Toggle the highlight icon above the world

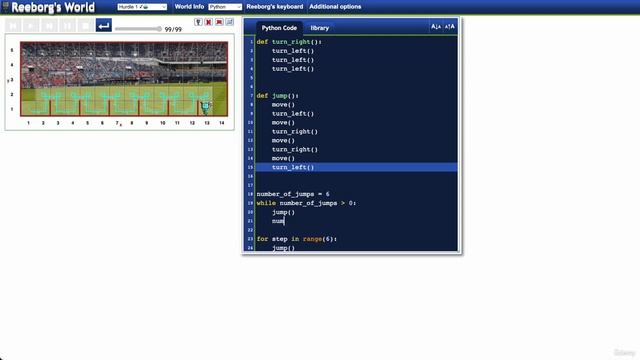(198, 22)
